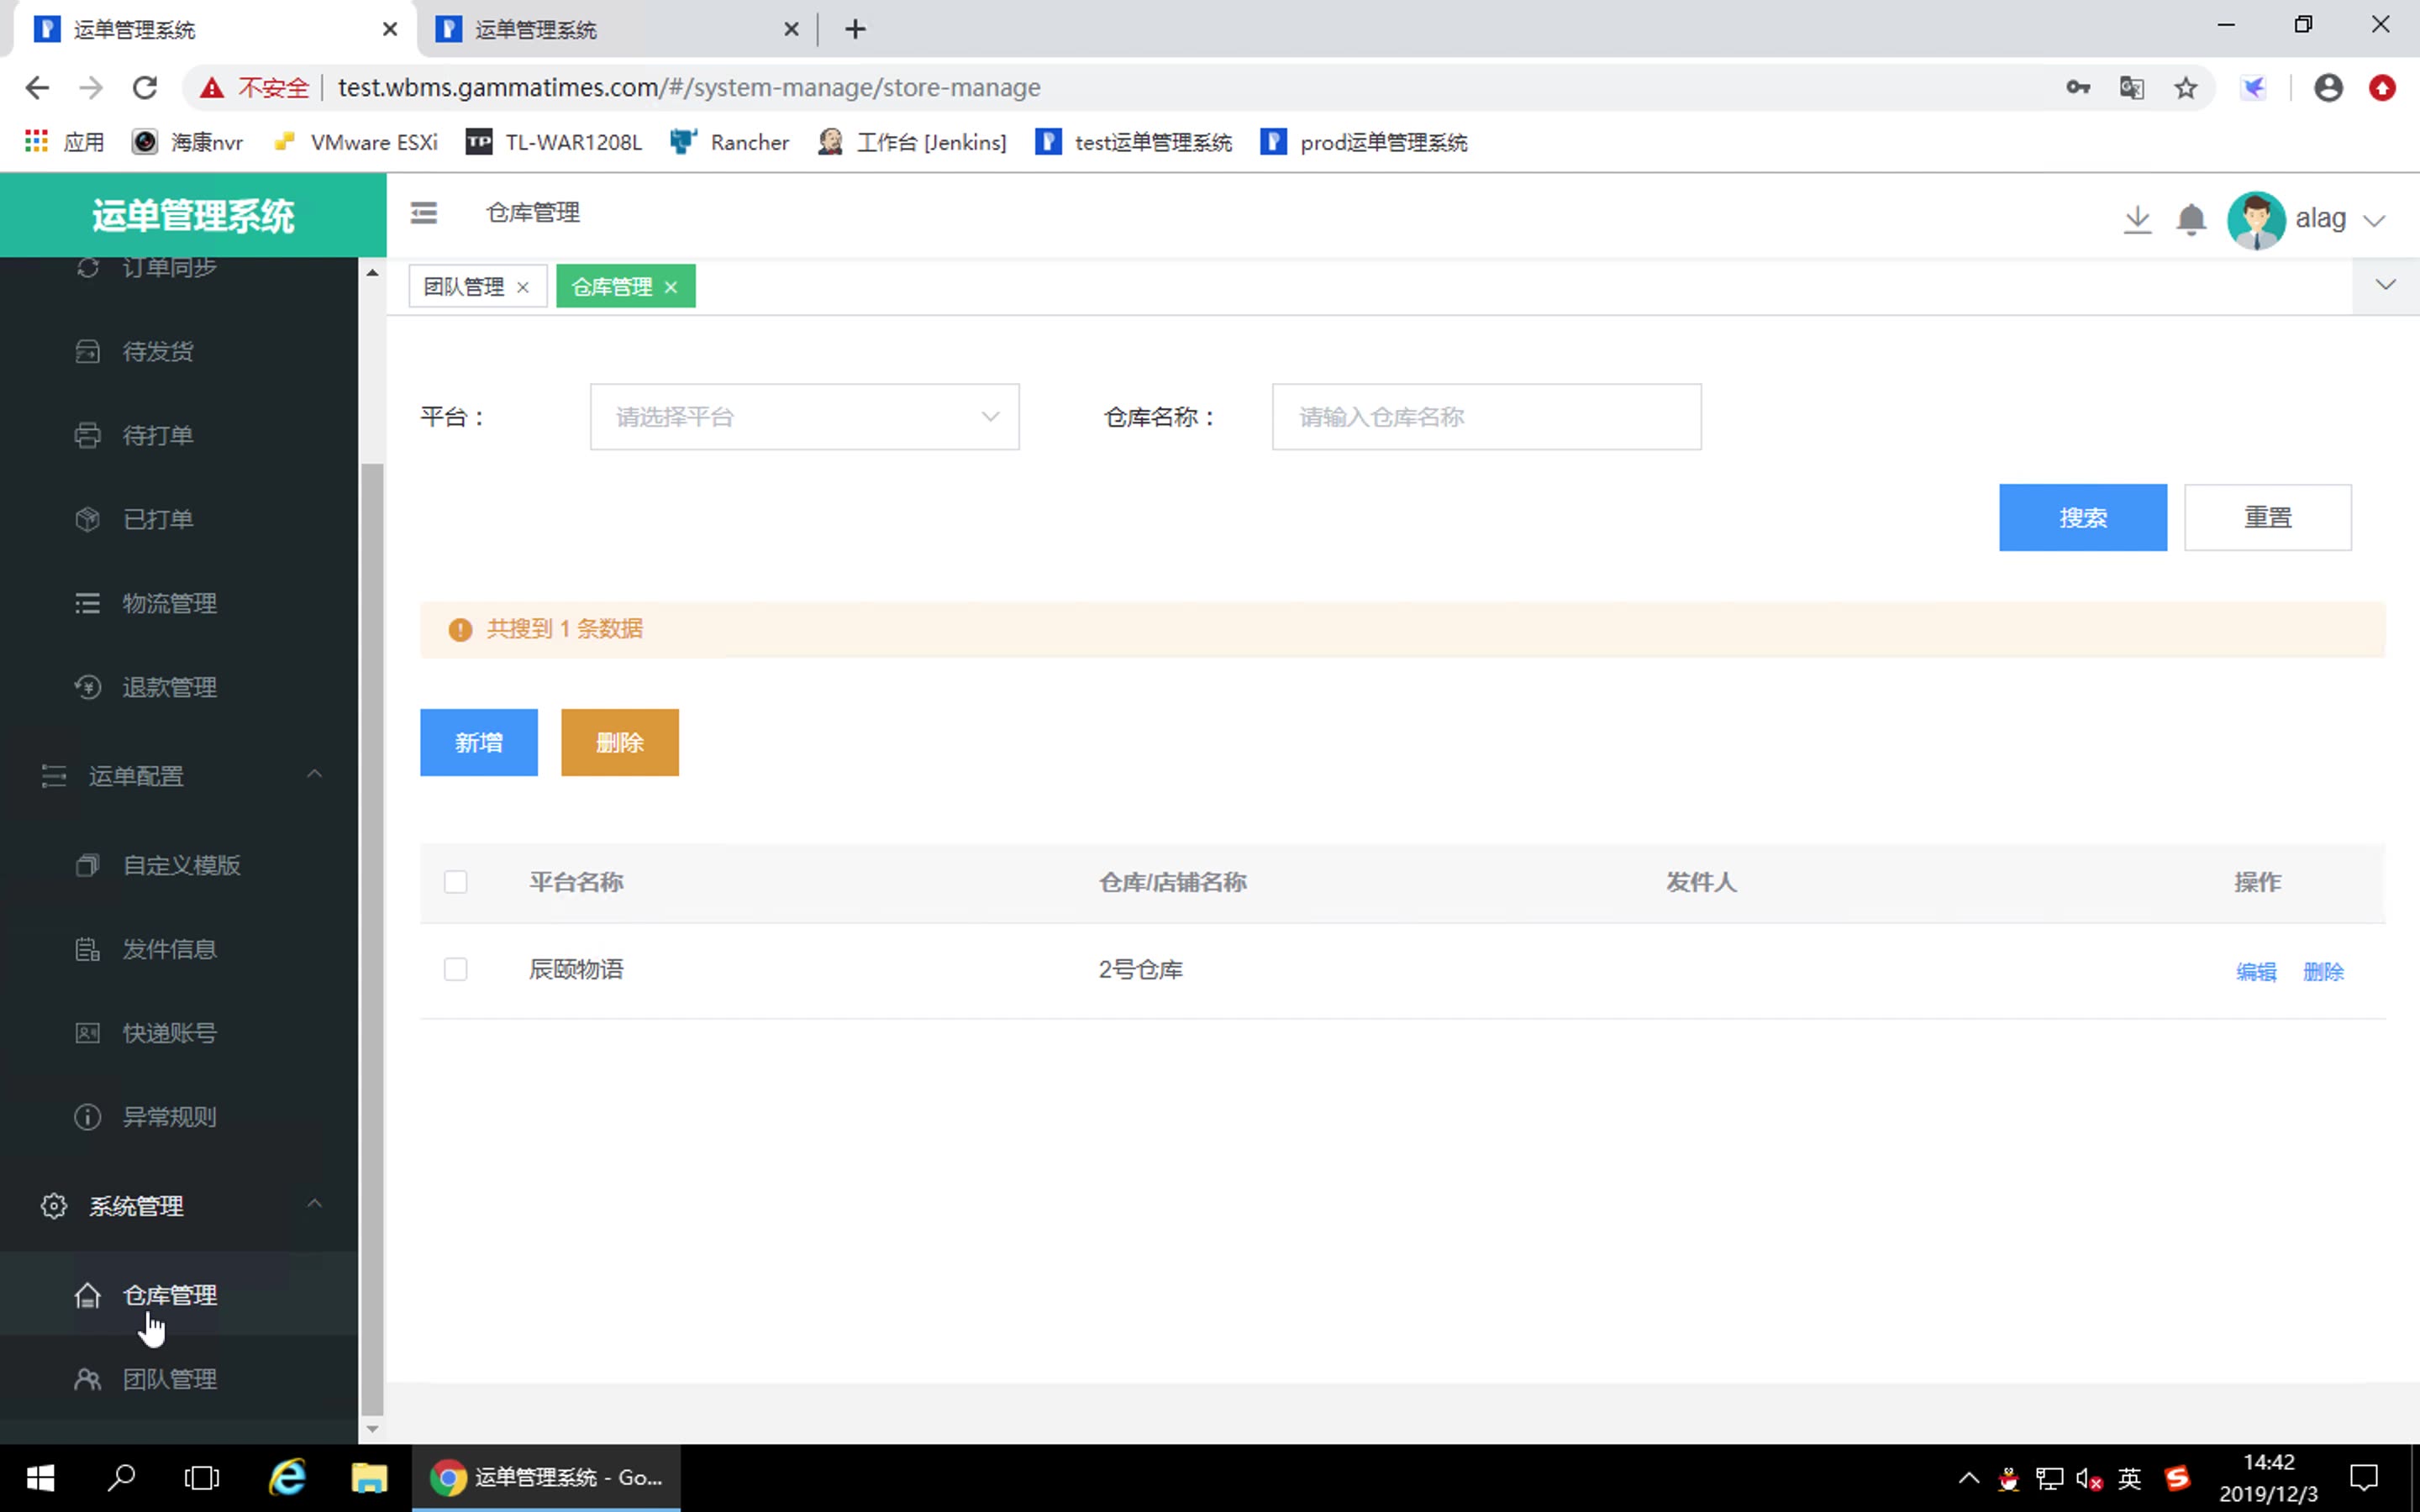Click the notification bell icon

pos(2191,216)
